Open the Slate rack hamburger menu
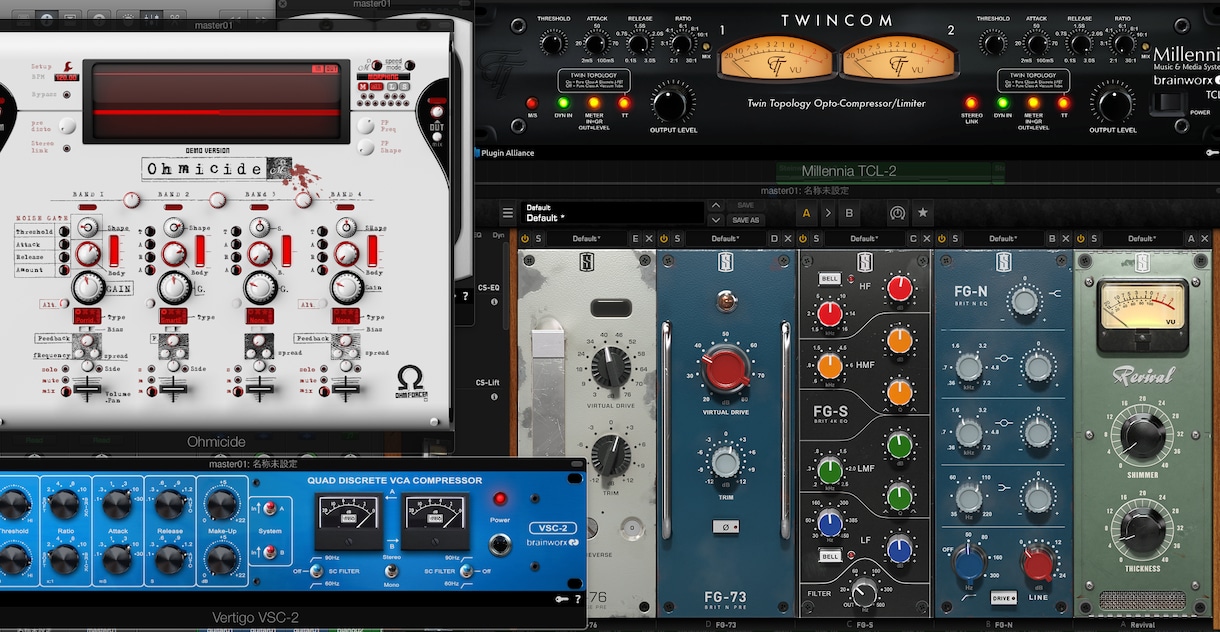Viewport: 1220px width, 632px height. (x=508, y=213)
